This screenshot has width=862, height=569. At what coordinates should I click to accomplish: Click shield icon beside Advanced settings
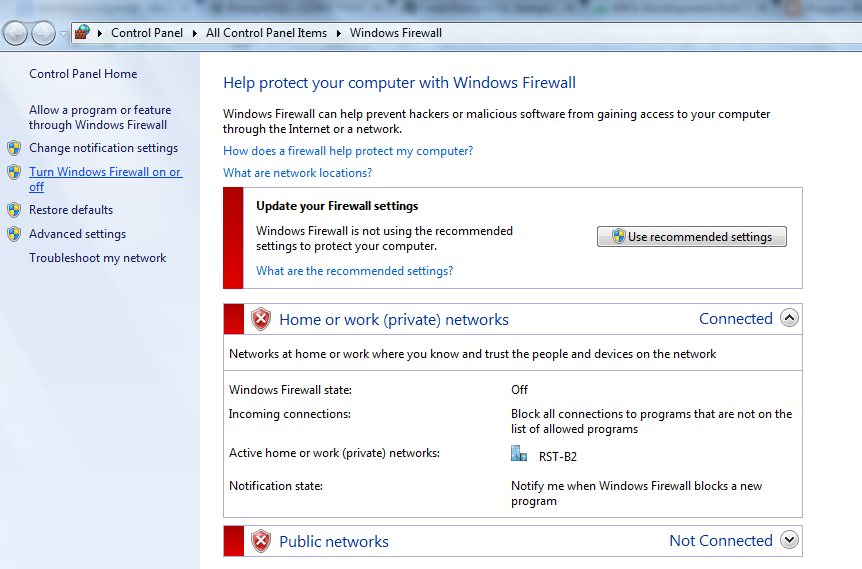click(14, 234)
